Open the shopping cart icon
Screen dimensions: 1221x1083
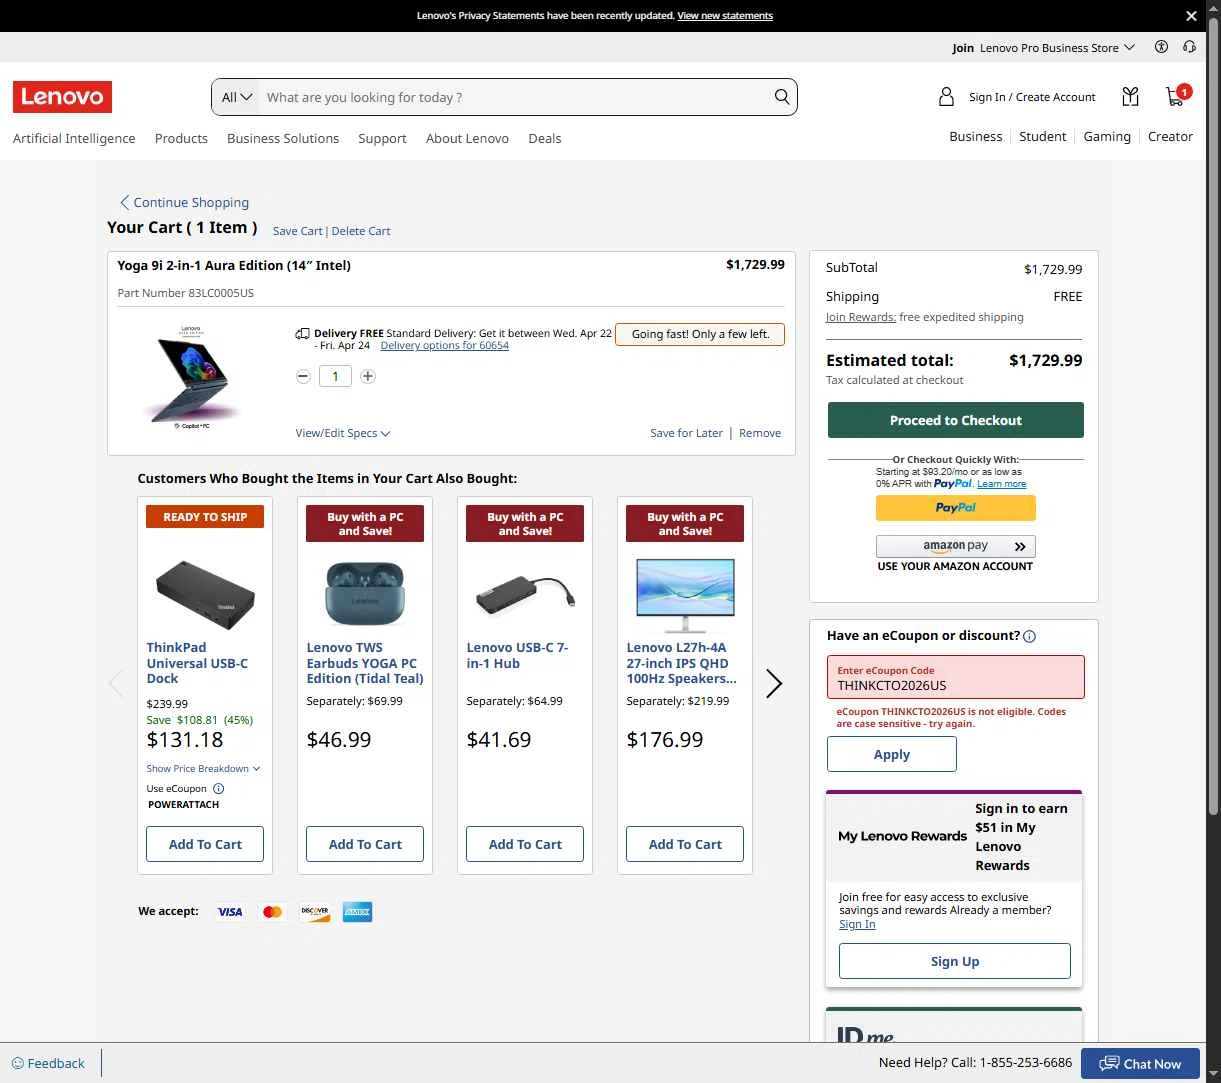pos(1176,97)
